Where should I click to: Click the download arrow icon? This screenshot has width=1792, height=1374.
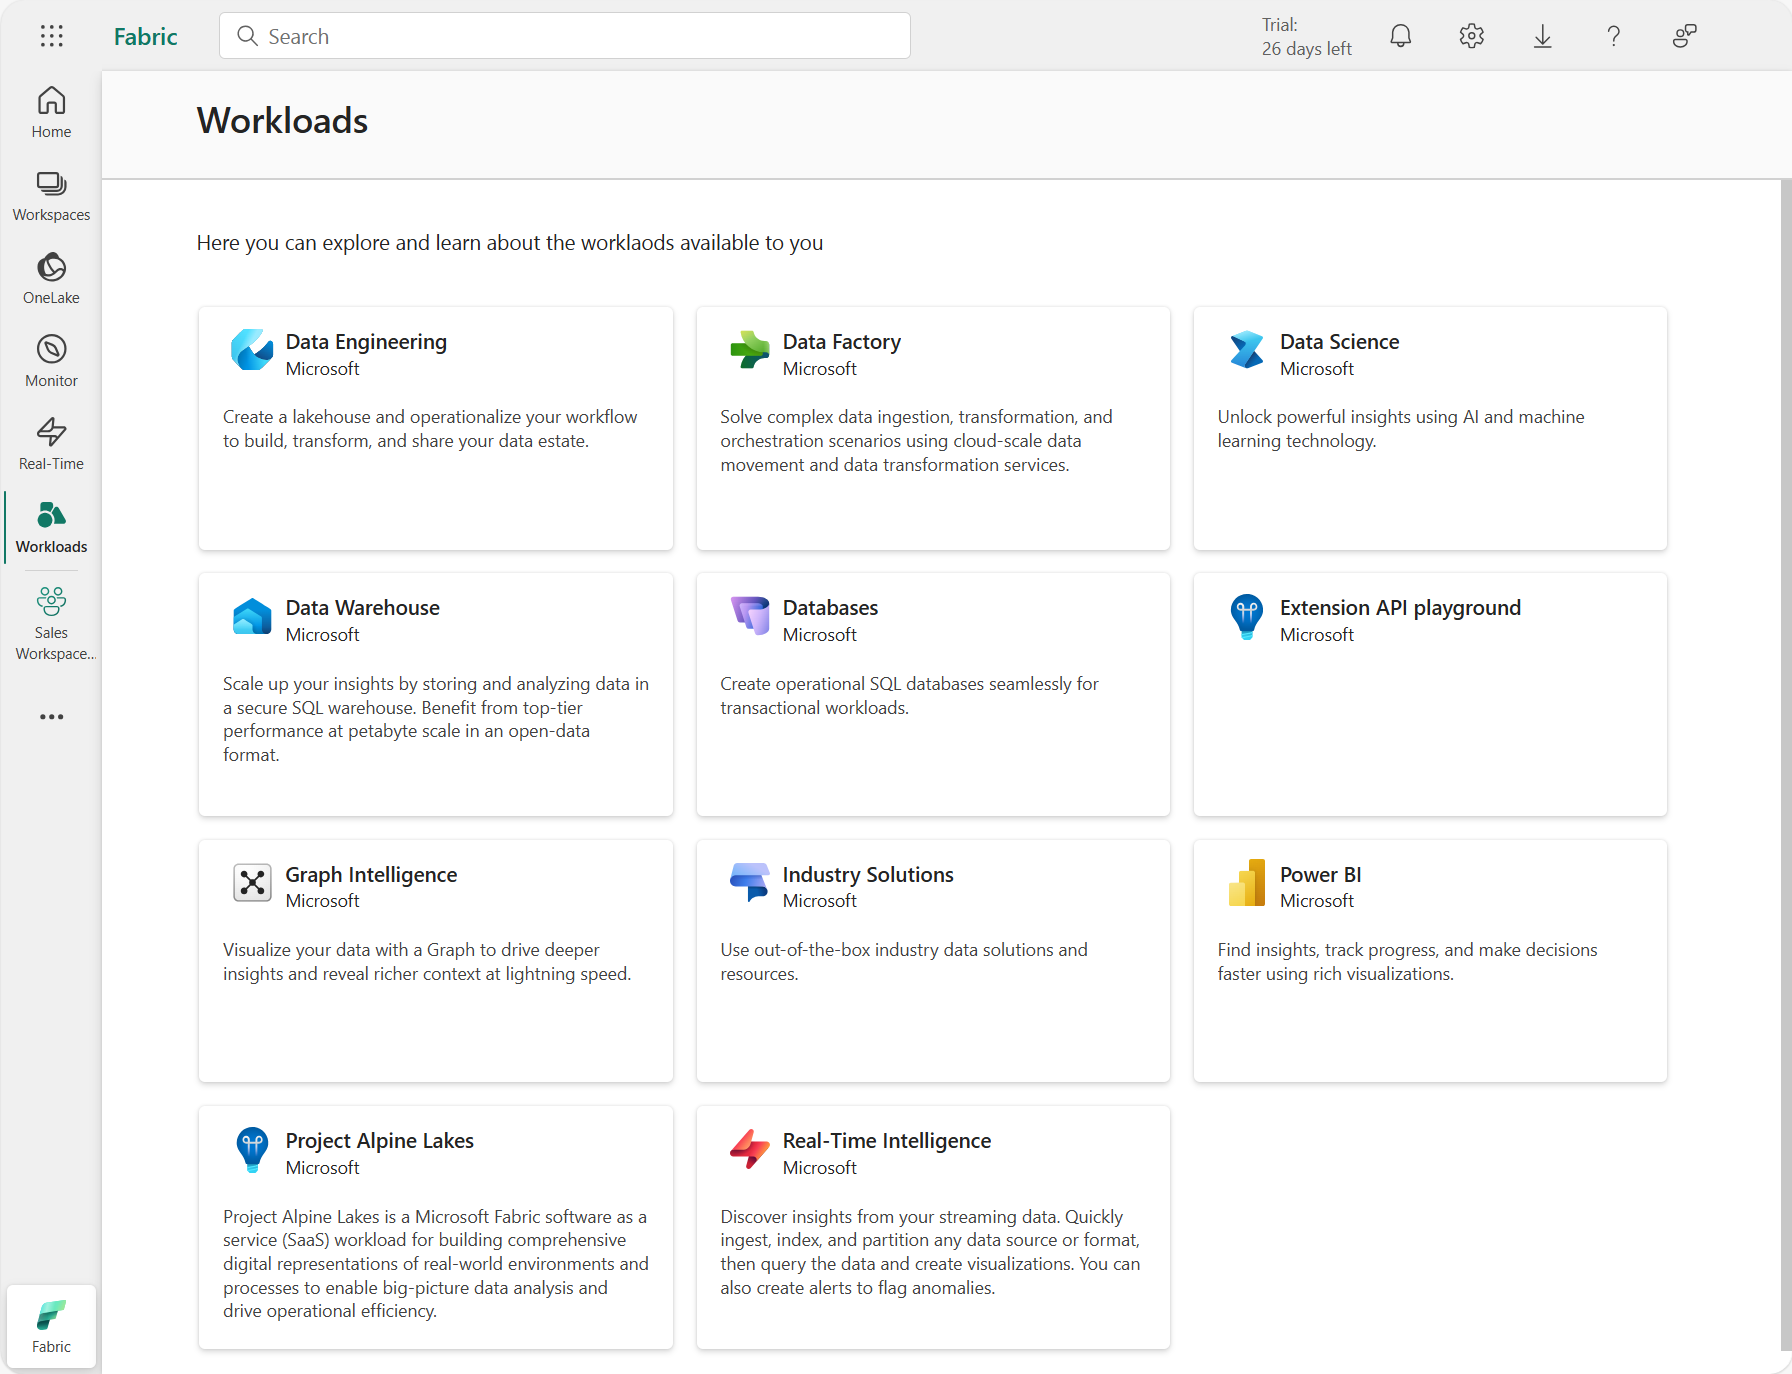(1543, 36)
